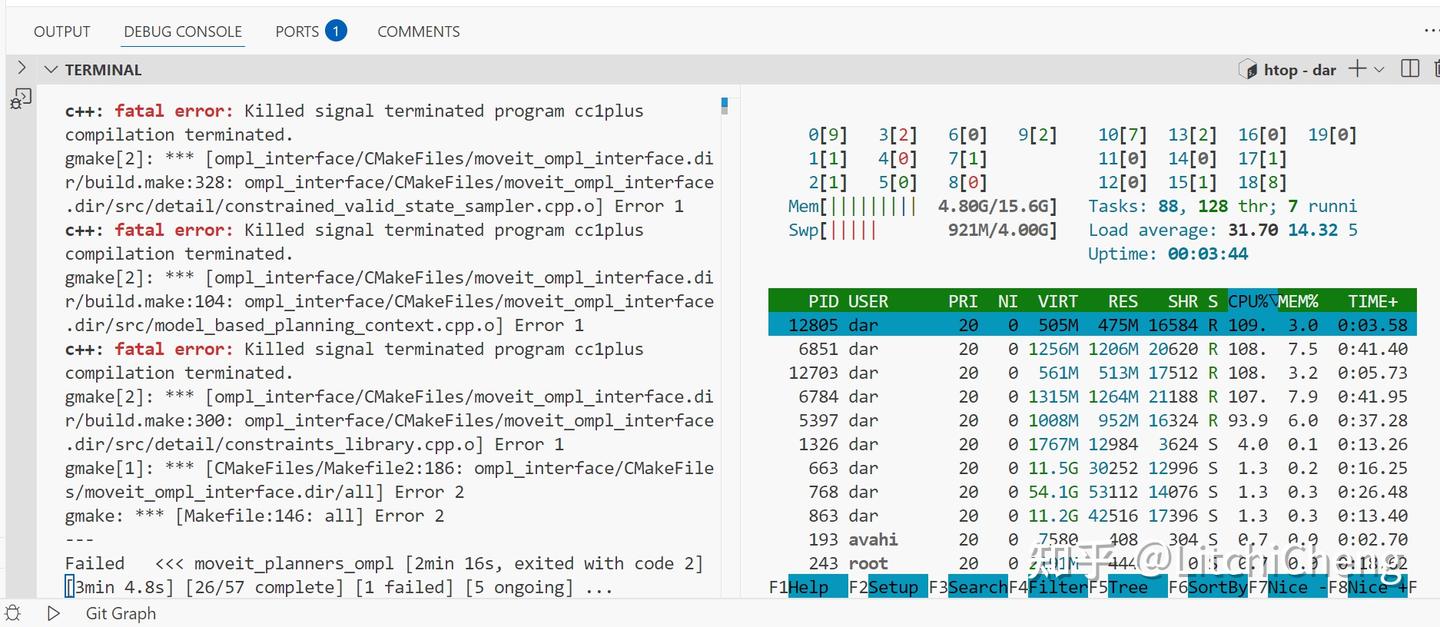Image resolution: width=1440 pixels, height=627 pixels.
Task: Open a new terminal with the plus icon
Action: point(1357,69)
